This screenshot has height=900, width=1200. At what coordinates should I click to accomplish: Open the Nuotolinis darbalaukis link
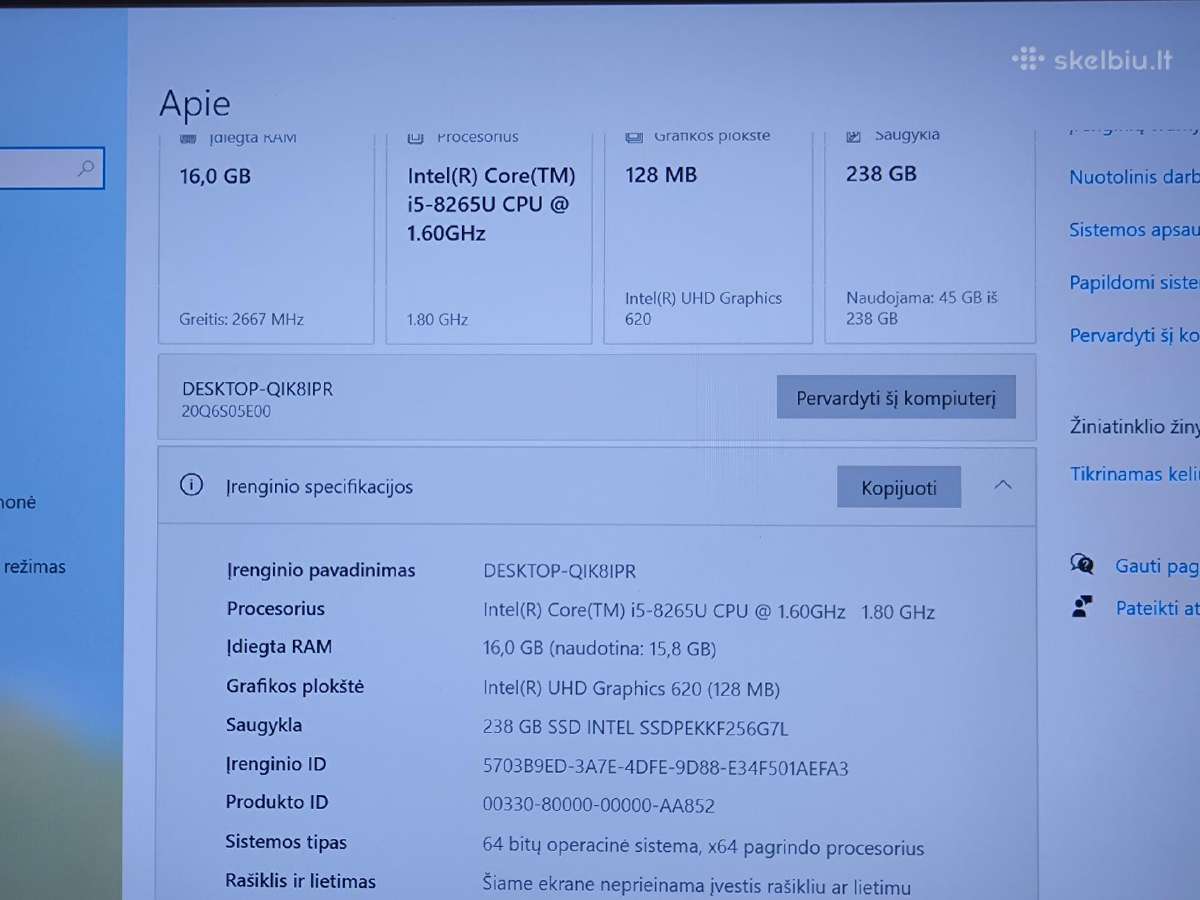point(1134,177)
